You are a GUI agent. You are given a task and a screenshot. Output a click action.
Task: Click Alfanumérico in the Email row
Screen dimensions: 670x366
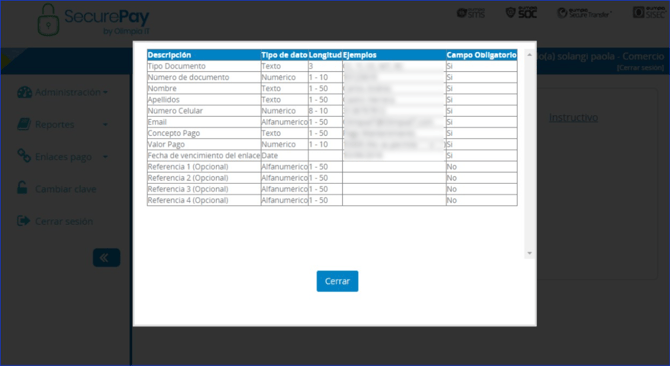point(284,122)
